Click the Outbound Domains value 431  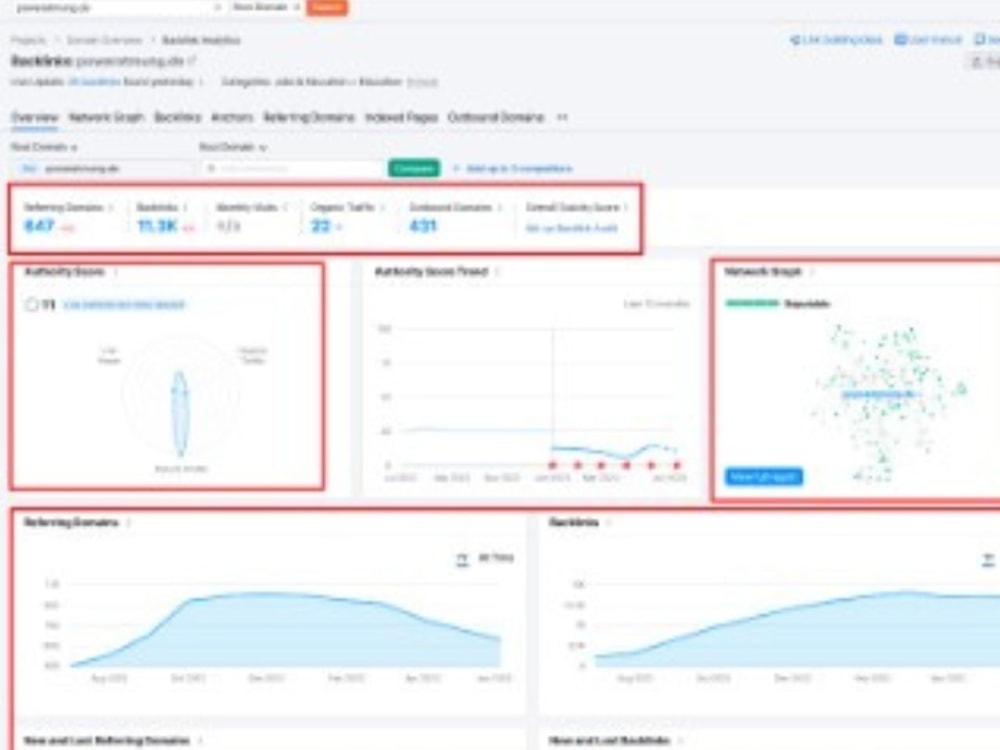pyautogui.click(x=423, y=226)
